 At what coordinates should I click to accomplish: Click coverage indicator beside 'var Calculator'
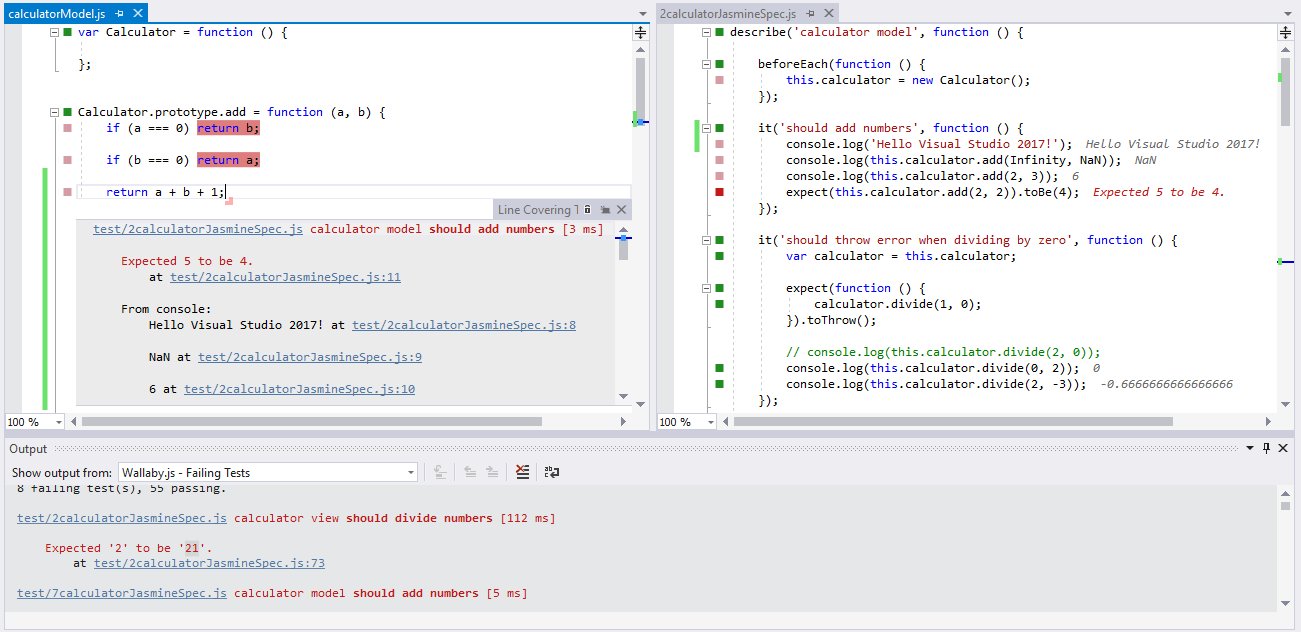coord(67,32)
